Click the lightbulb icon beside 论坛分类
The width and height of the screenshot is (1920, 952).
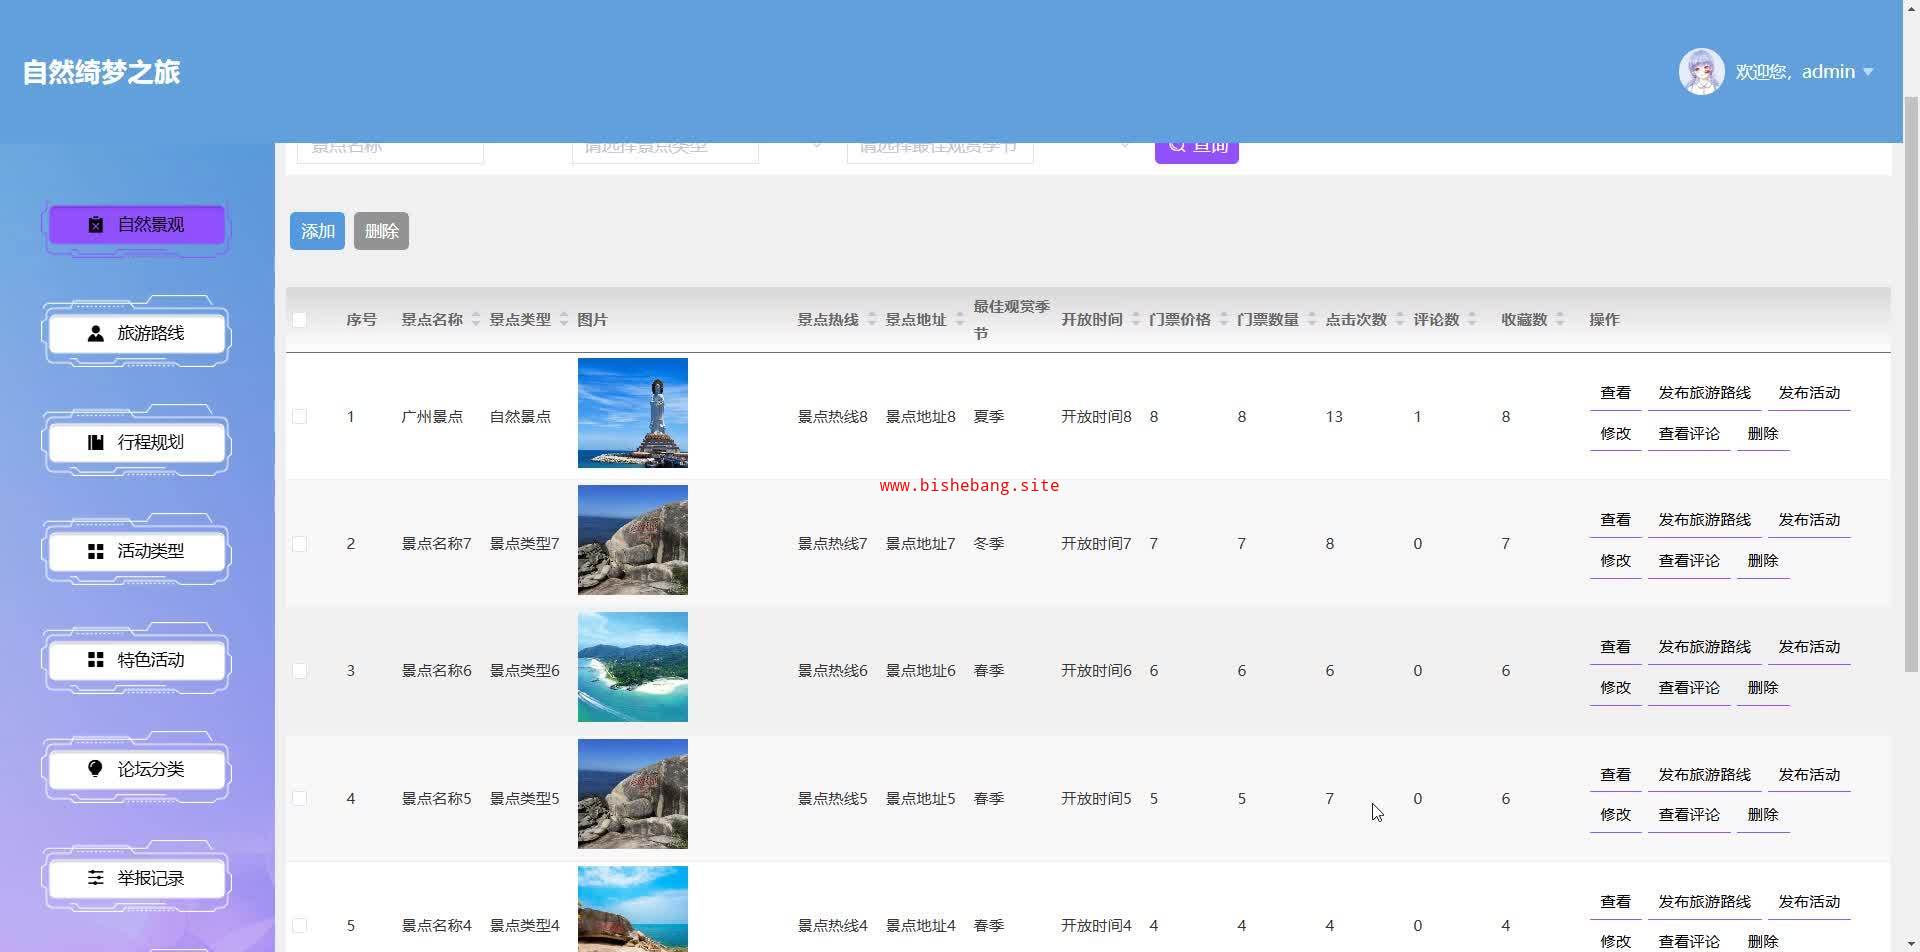96,769
